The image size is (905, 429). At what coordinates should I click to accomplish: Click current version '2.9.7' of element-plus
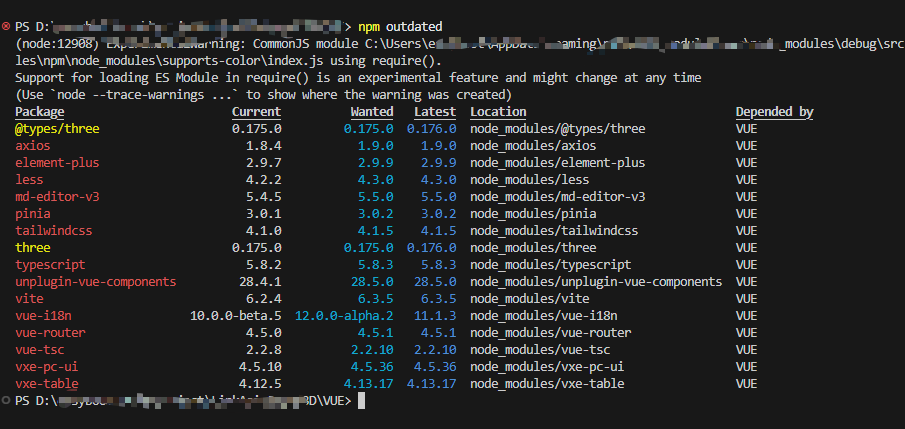264,163
